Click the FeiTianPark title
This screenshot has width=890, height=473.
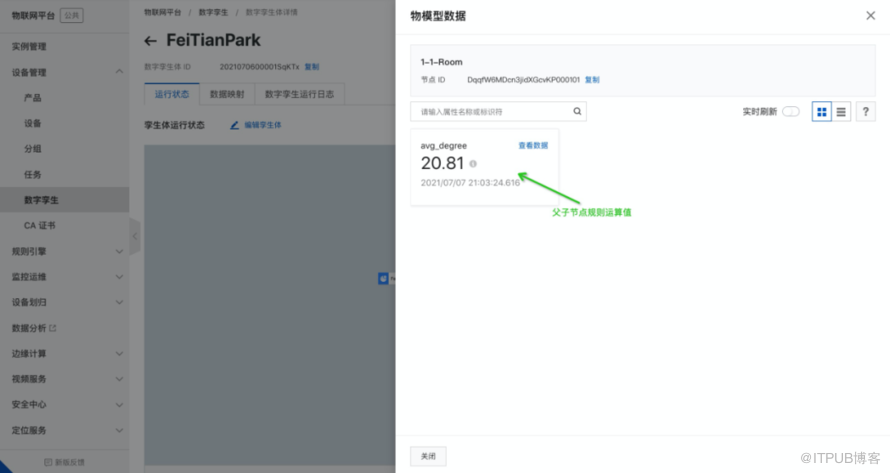point(213,40)
